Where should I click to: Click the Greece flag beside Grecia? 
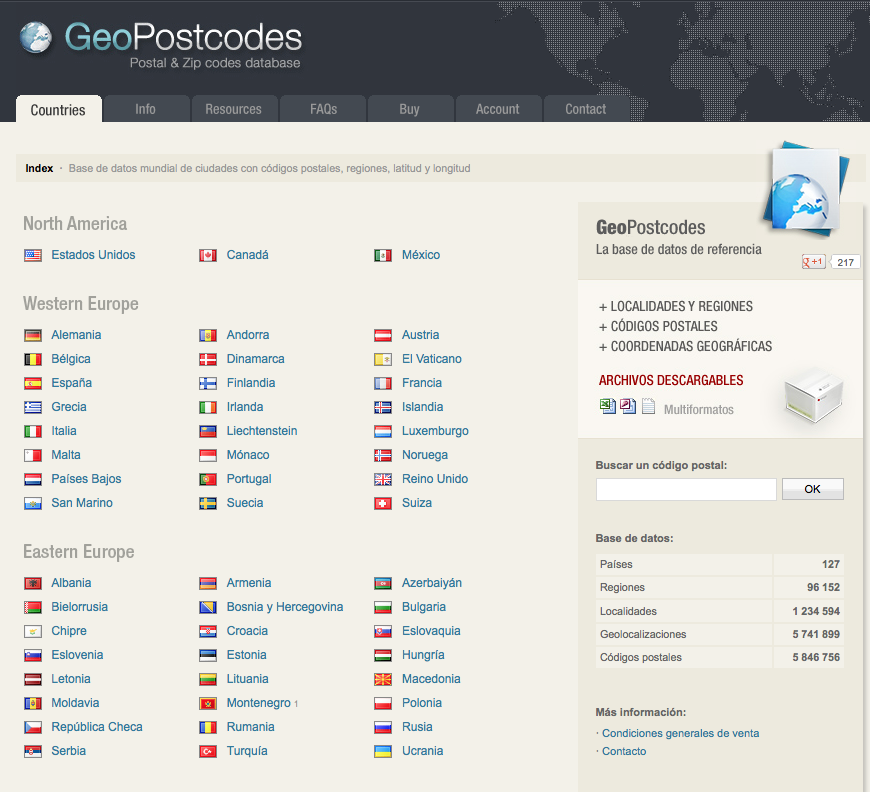(33, 407)
